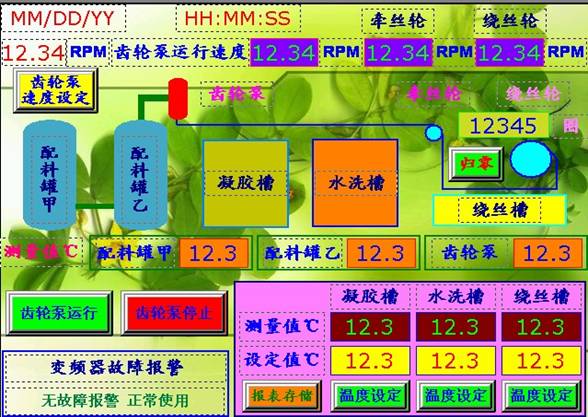This screenshot has height=417, width=588.
Task: Click the small cyan traction wheel circle
Action: pos(434,133)
